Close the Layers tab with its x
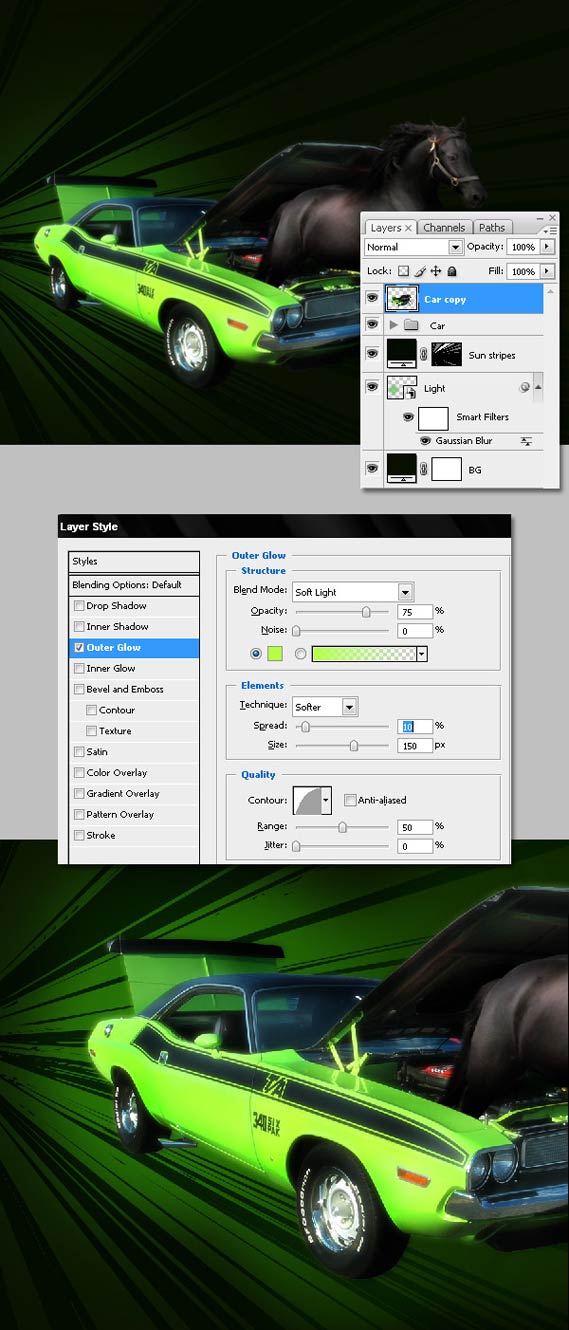This screenshot has height=1330, width=569. point(408,228)
